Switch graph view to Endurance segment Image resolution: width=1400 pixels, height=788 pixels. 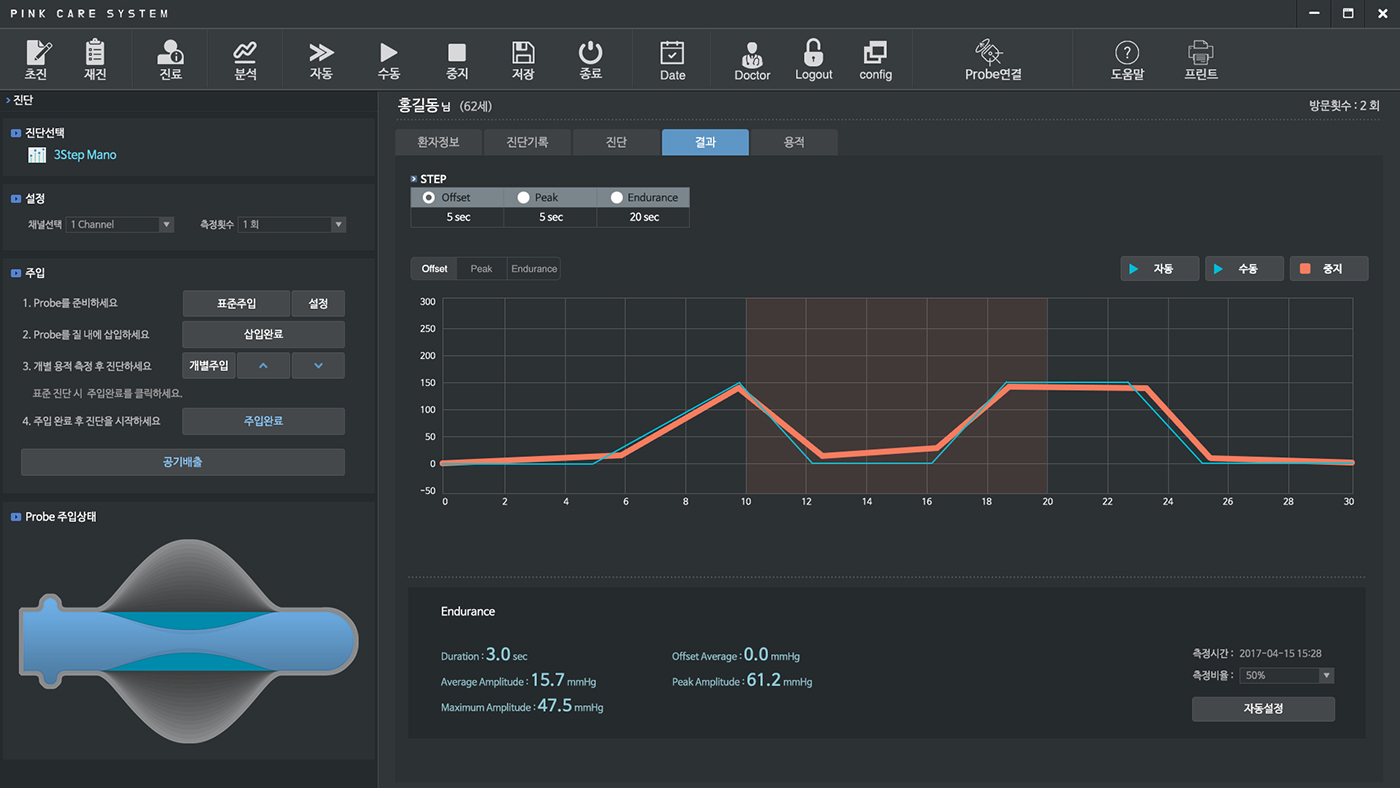click(534, 269)
